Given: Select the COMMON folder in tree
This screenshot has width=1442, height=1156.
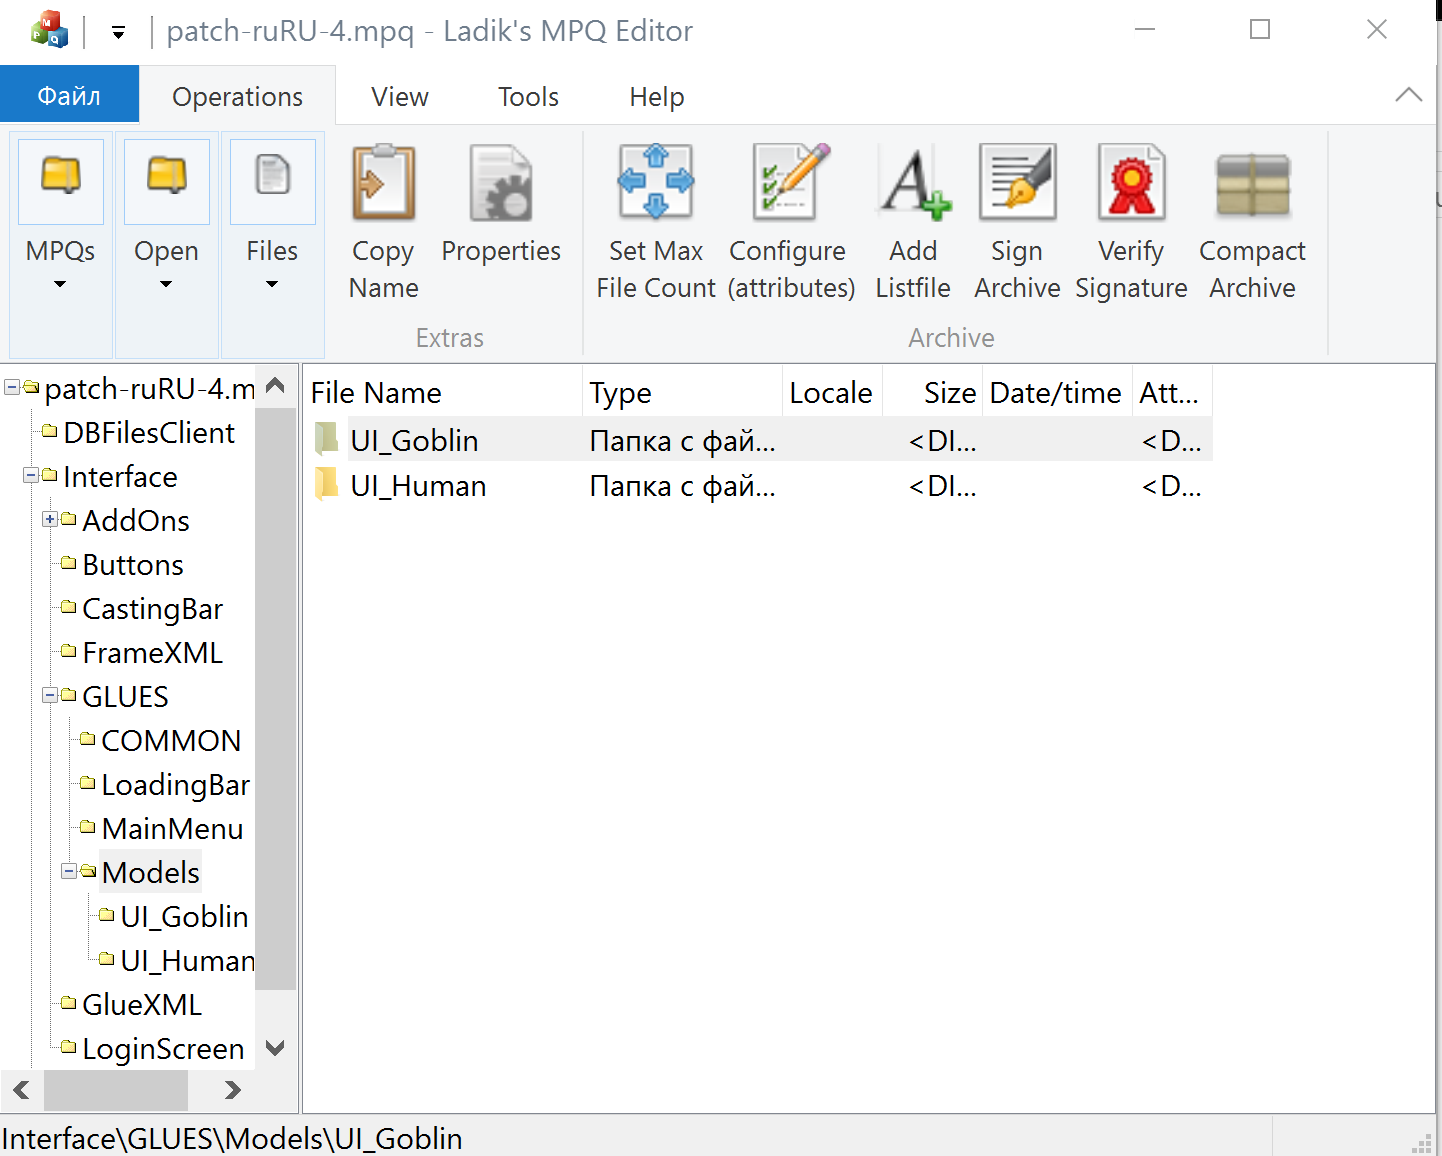Looking at the screenshot, I should (171, 741).
